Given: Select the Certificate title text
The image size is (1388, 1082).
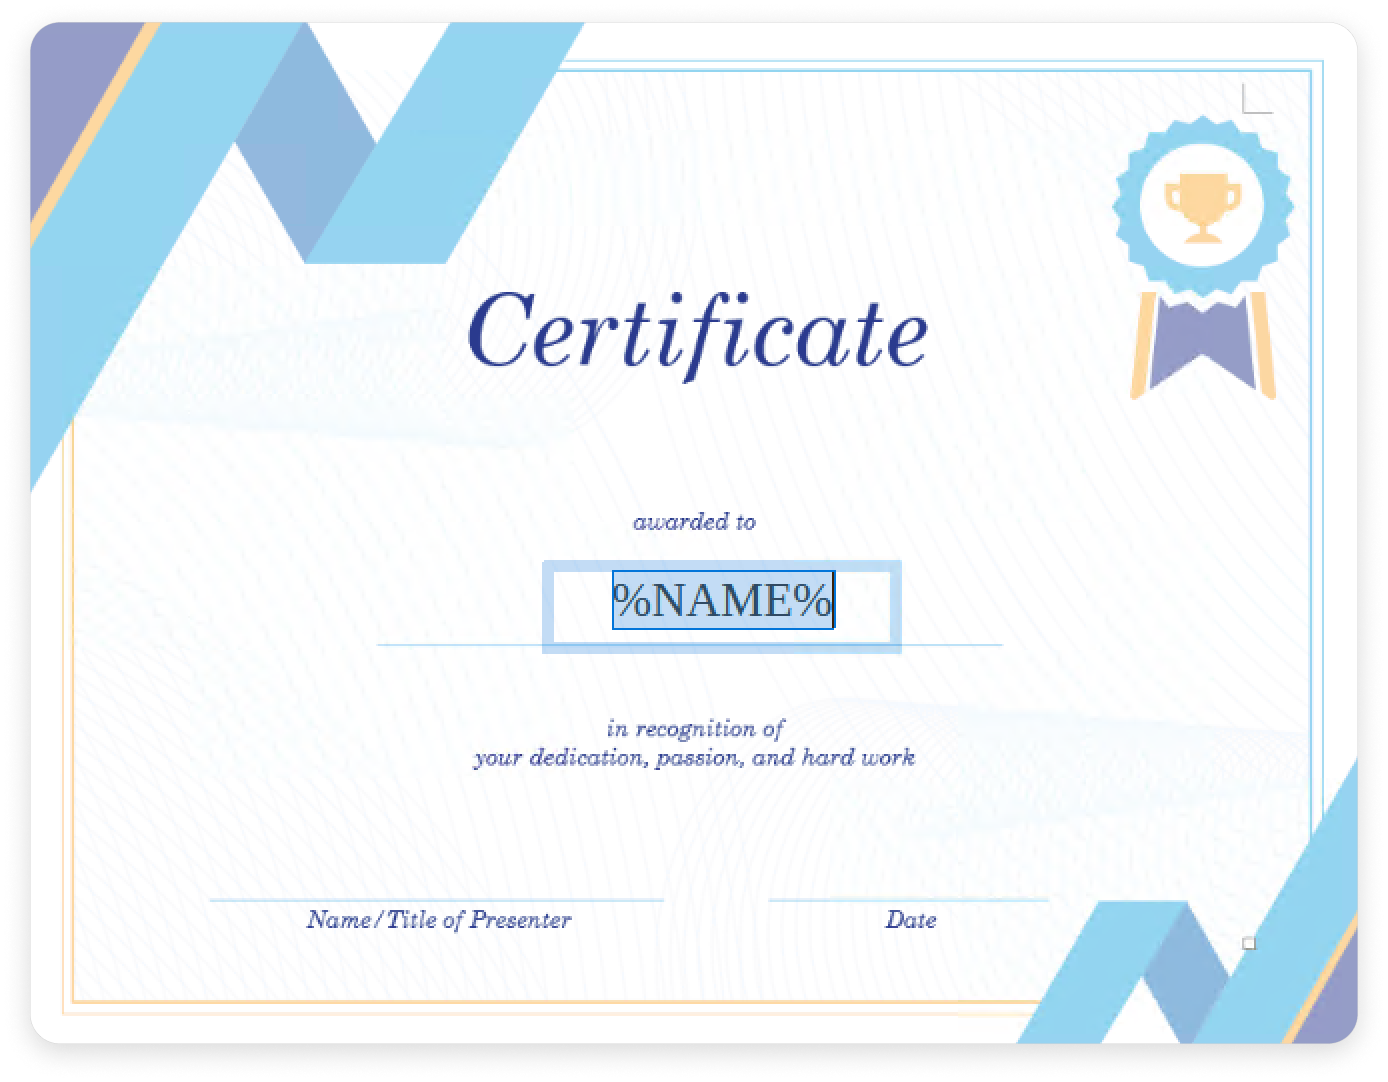Looking at the screenshot, I should coord(697,332).
